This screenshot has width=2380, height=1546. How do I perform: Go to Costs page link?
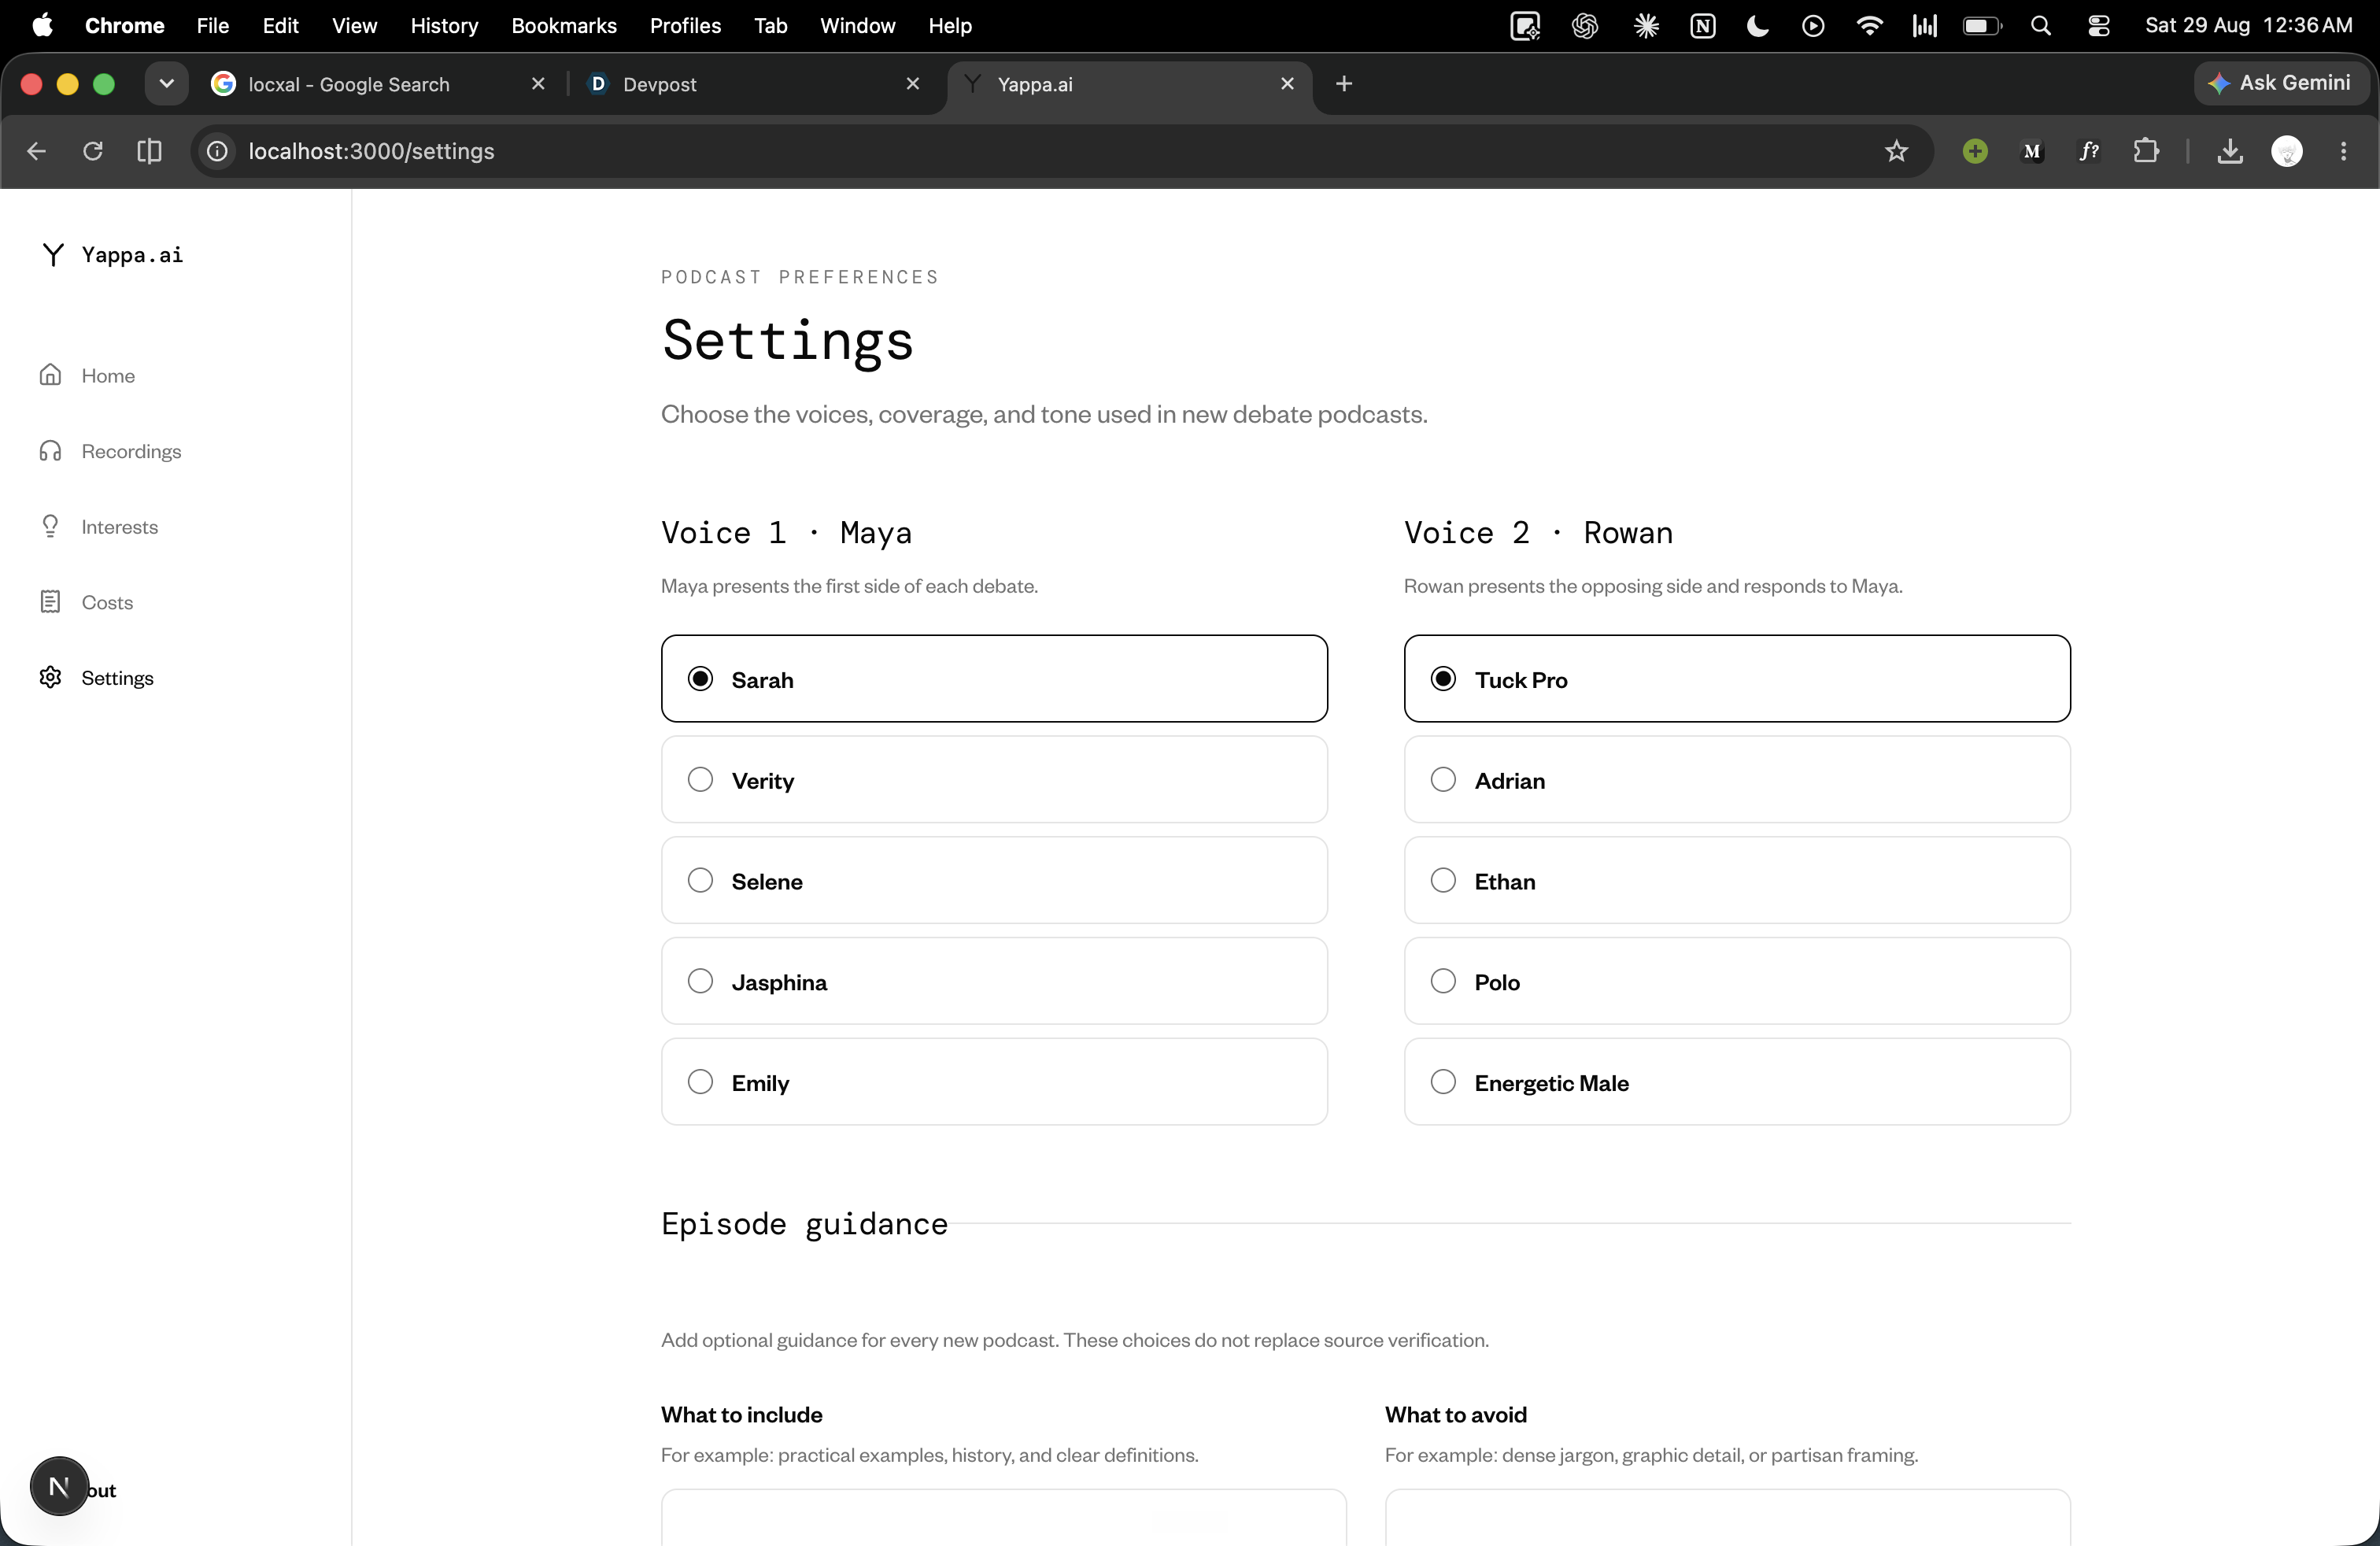coord(107,602)
